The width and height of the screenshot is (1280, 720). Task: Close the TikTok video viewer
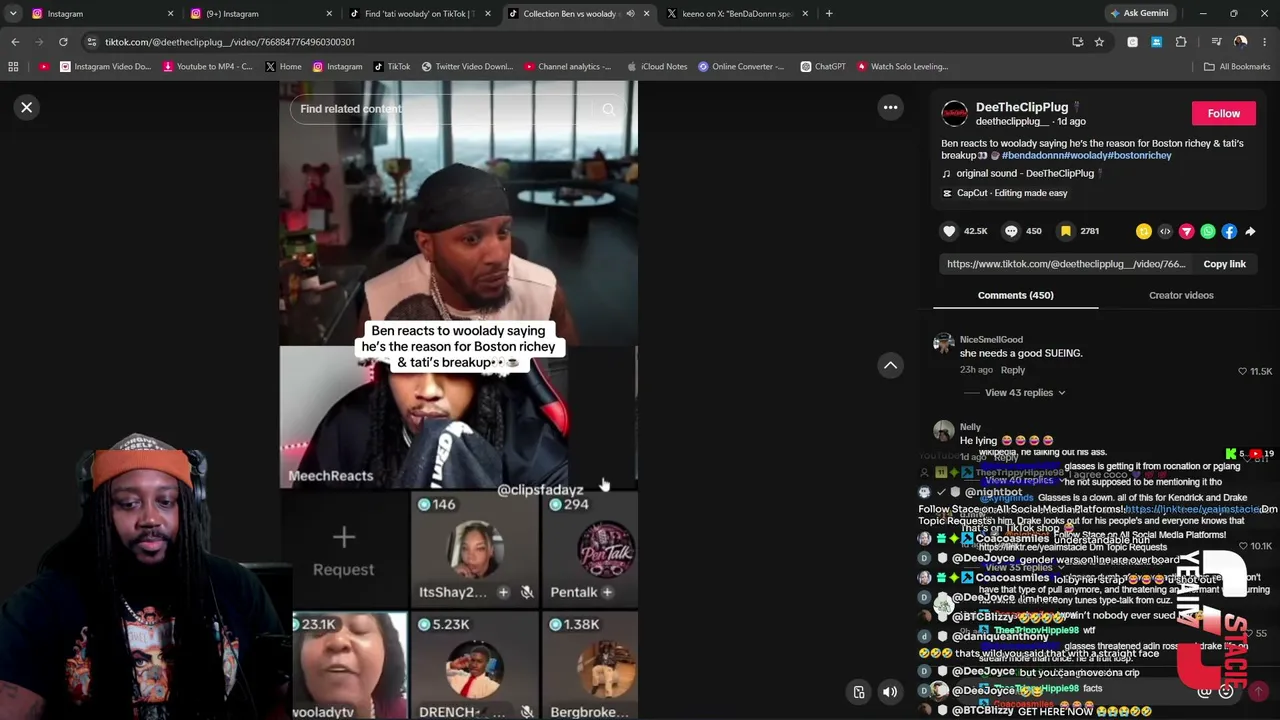pos(27,107)
